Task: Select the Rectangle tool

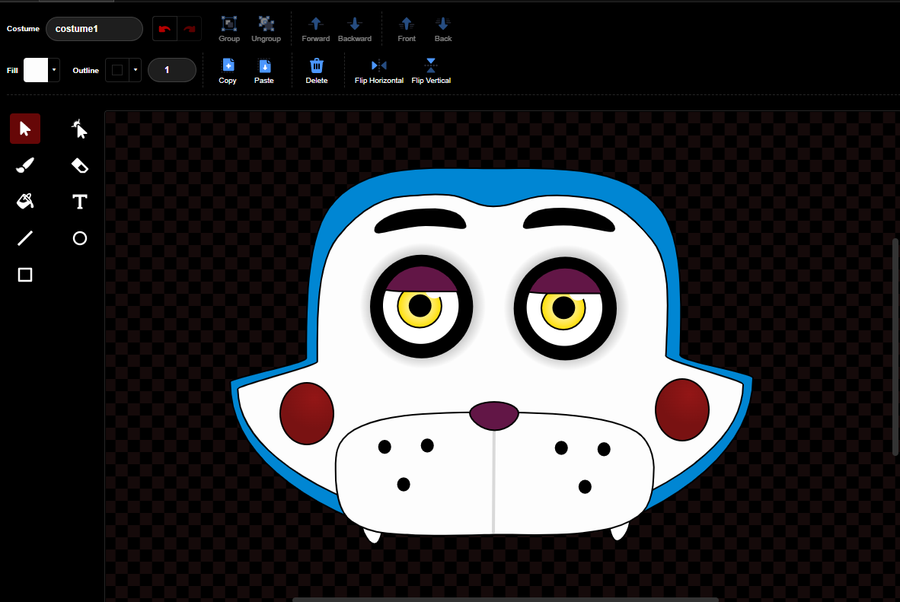Action: coord(25,275)
